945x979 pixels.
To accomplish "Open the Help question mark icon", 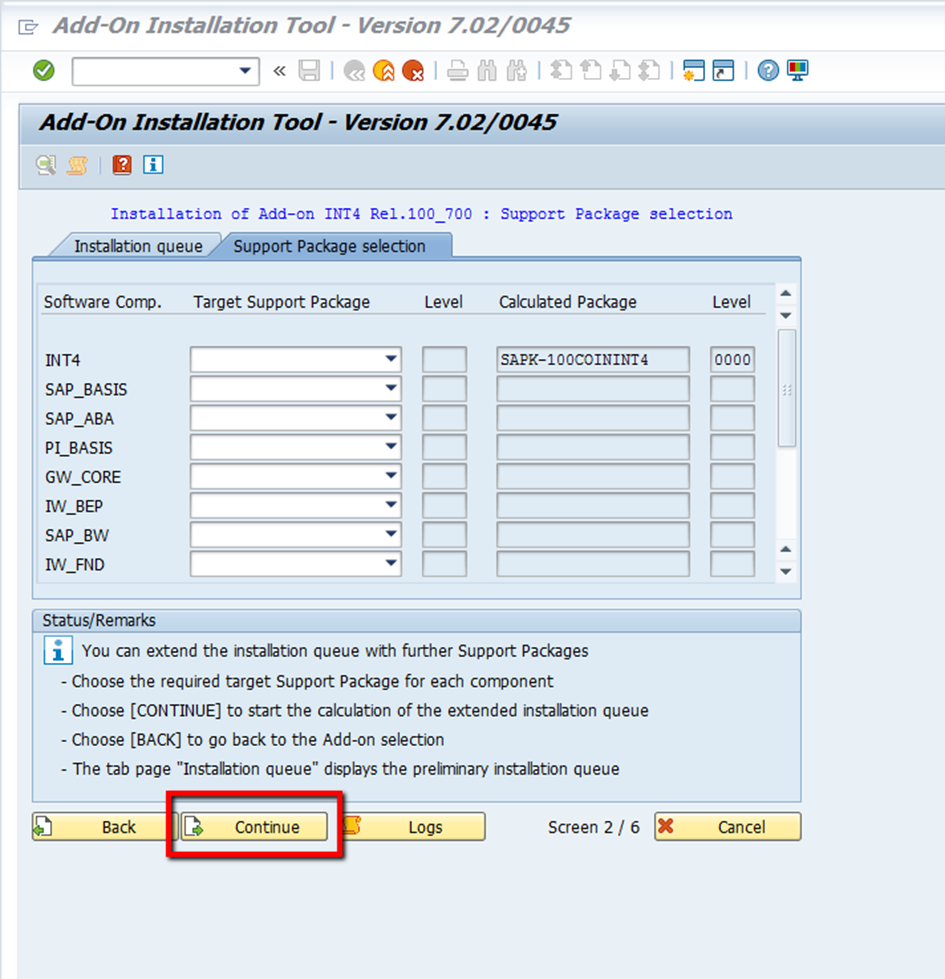I will pos(768,71).
